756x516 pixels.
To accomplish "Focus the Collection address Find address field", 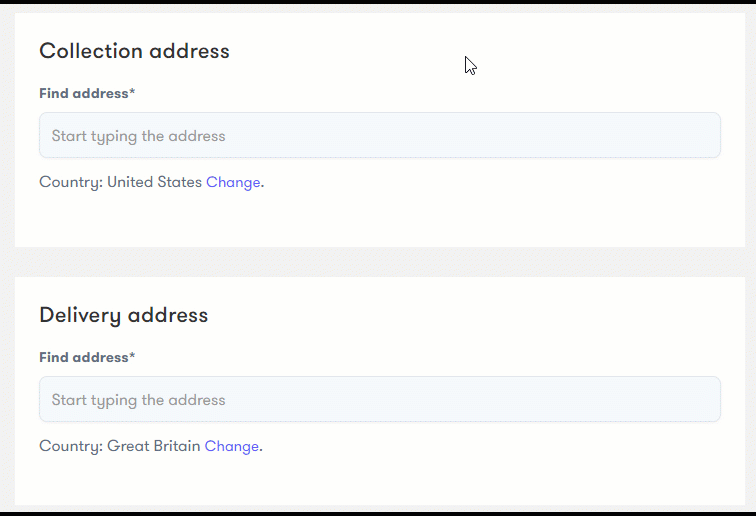I will (x=380, y=135).
